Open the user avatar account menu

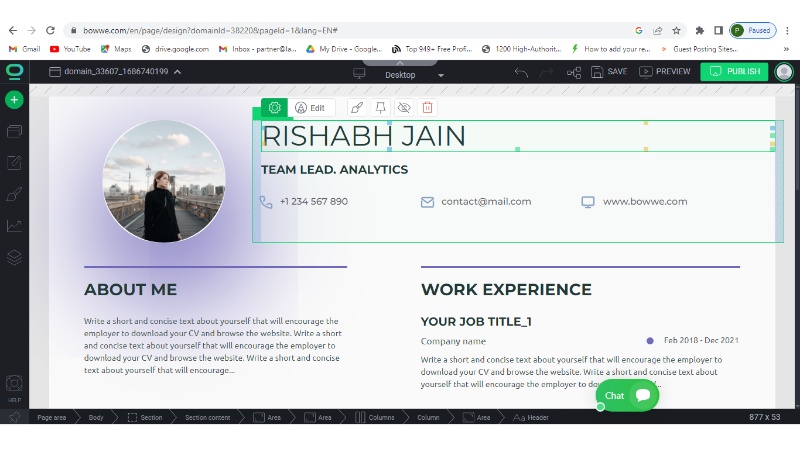pos(784,72)
